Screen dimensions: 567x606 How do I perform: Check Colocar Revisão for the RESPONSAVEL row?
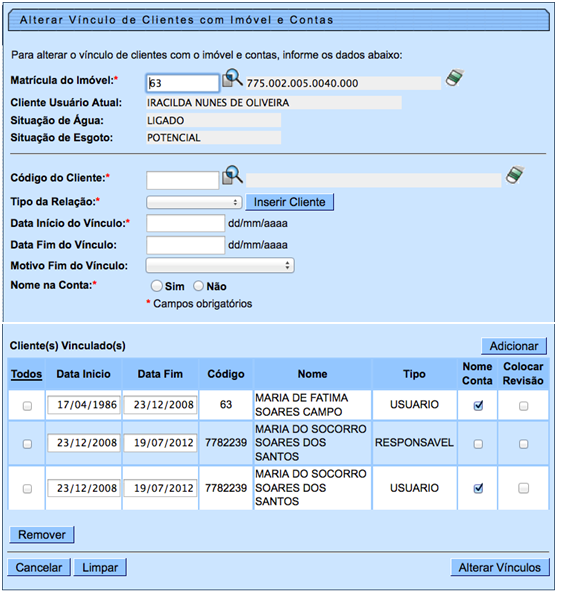[523, 444]
